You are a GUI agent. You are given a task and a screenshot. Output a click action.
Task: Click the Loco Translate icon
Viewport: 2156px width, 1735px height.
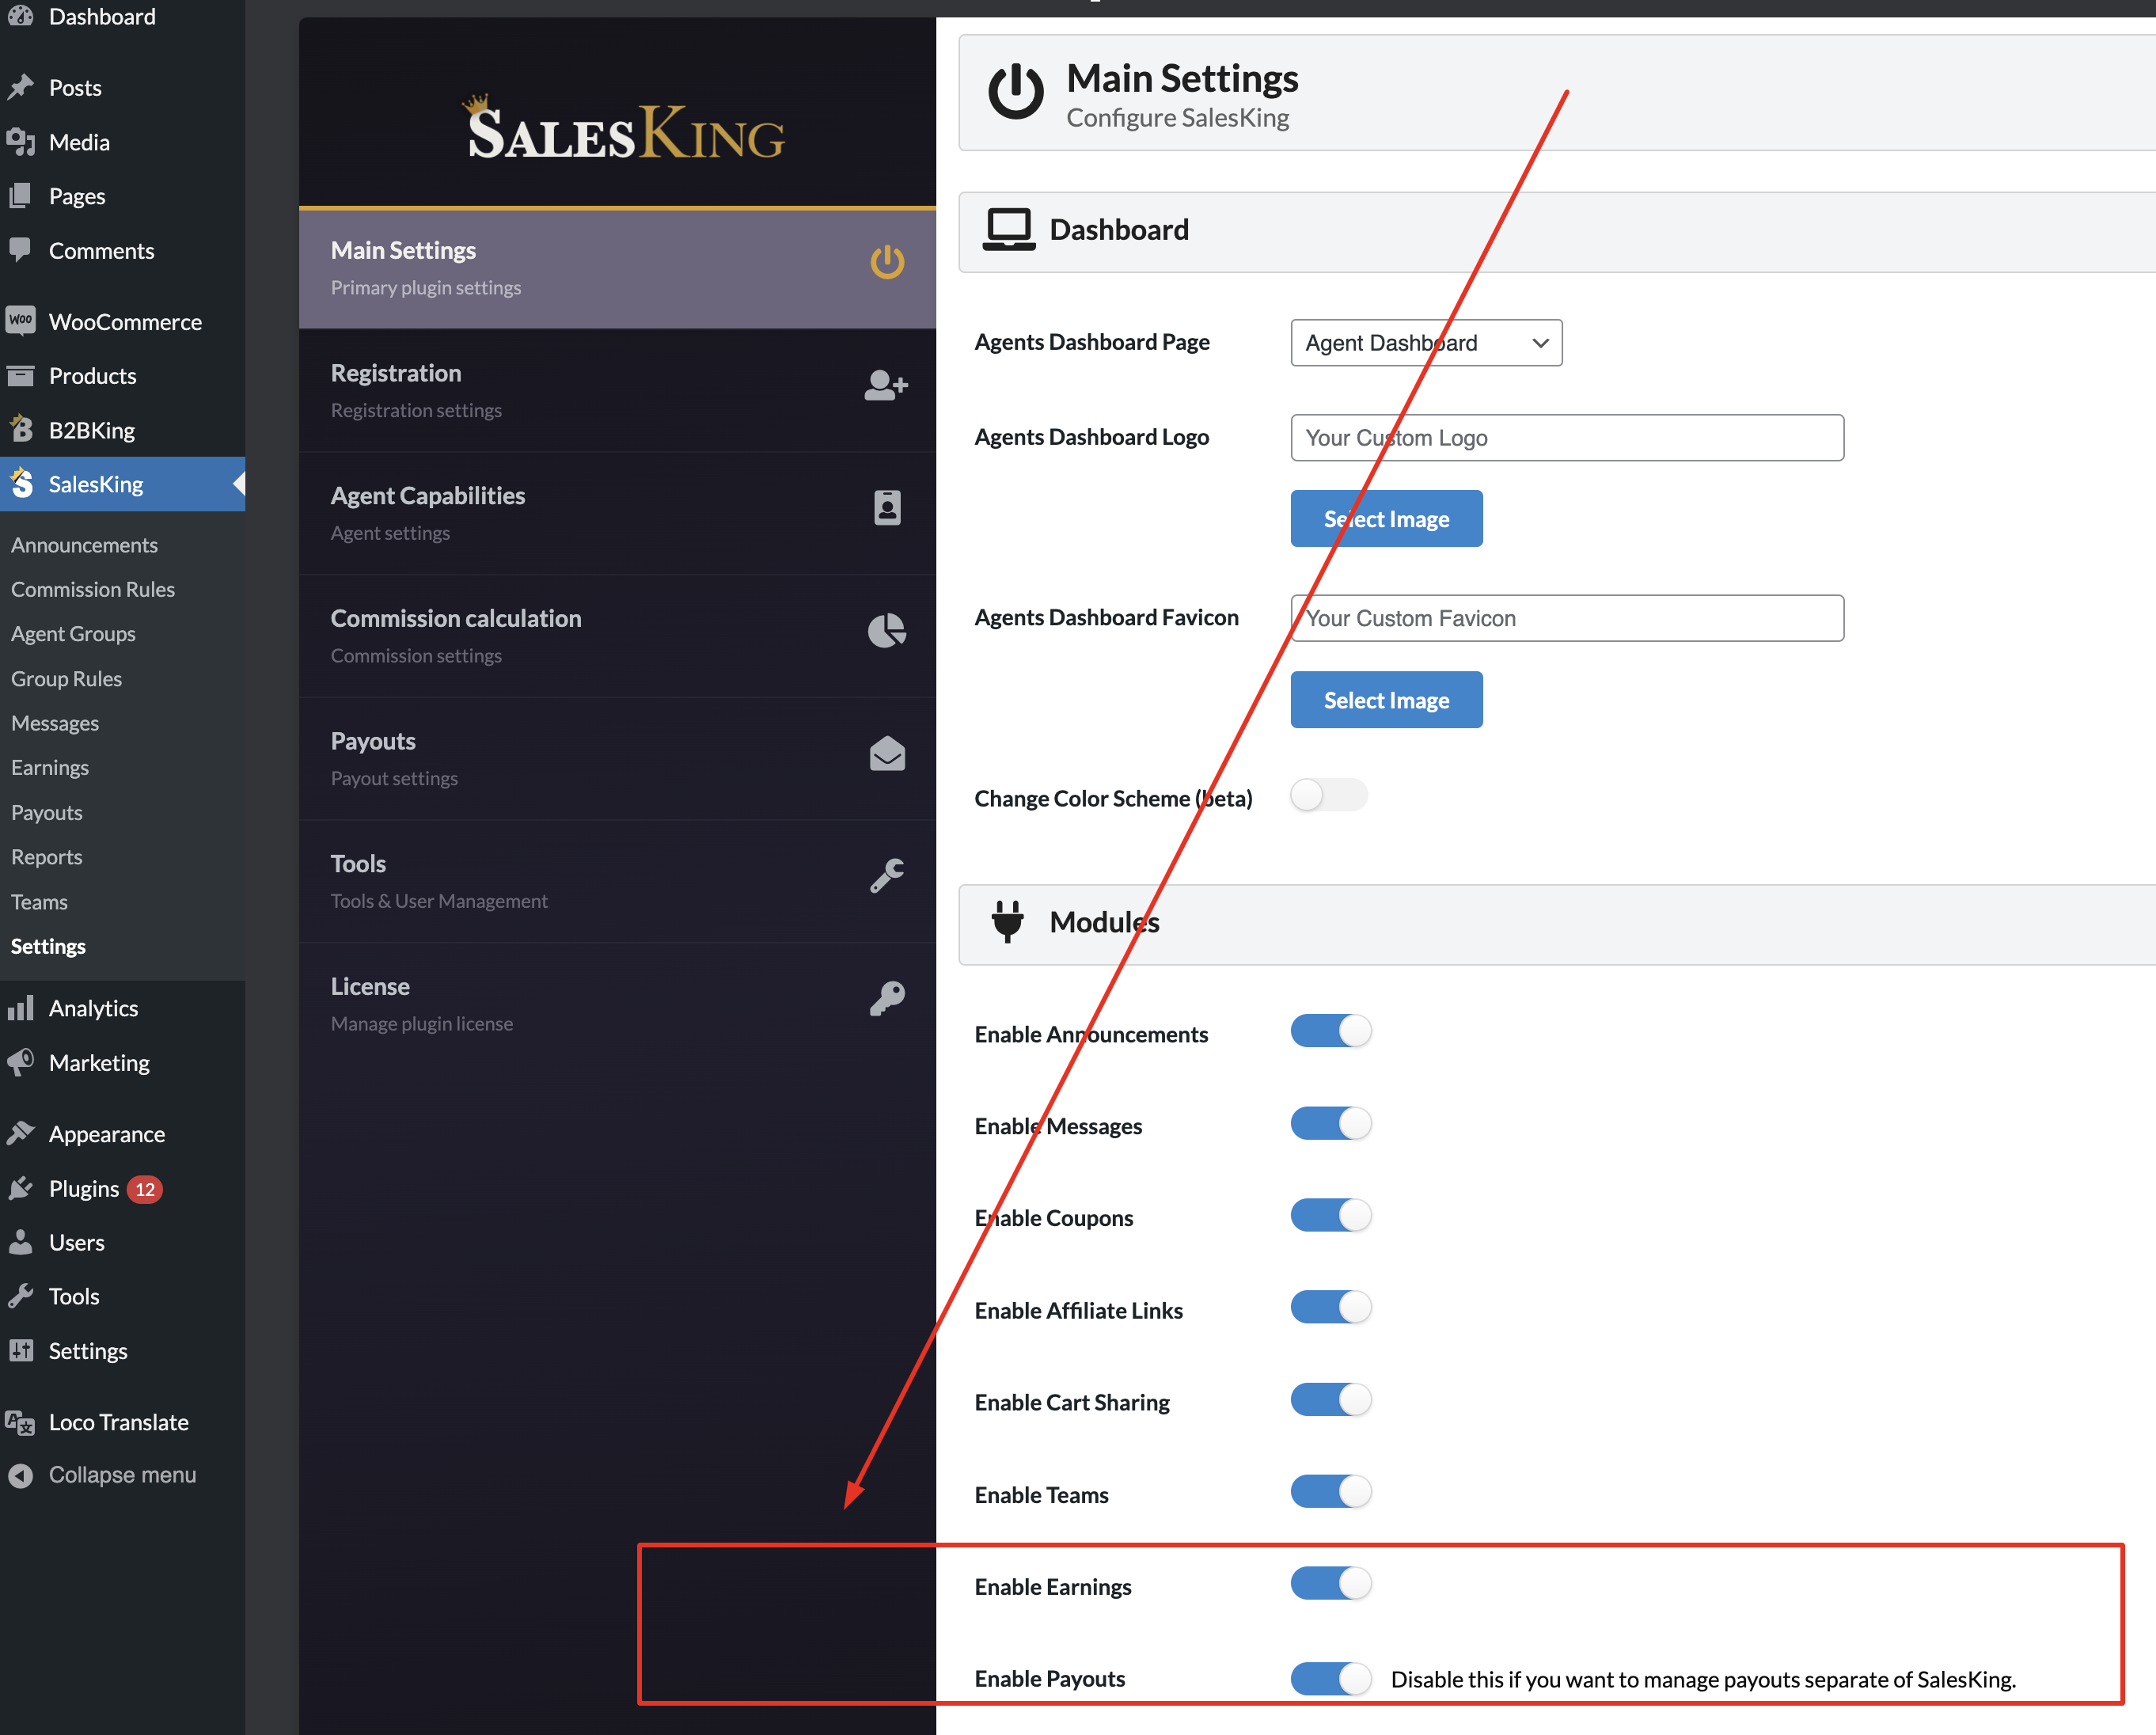pyautogui.click(x=21, y=1422)
